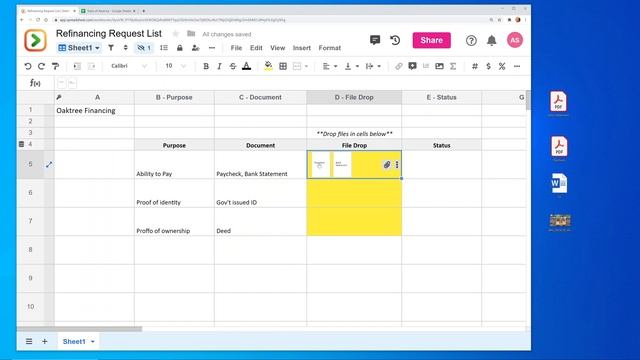Apply currency dollar format

tap(488, 66)
